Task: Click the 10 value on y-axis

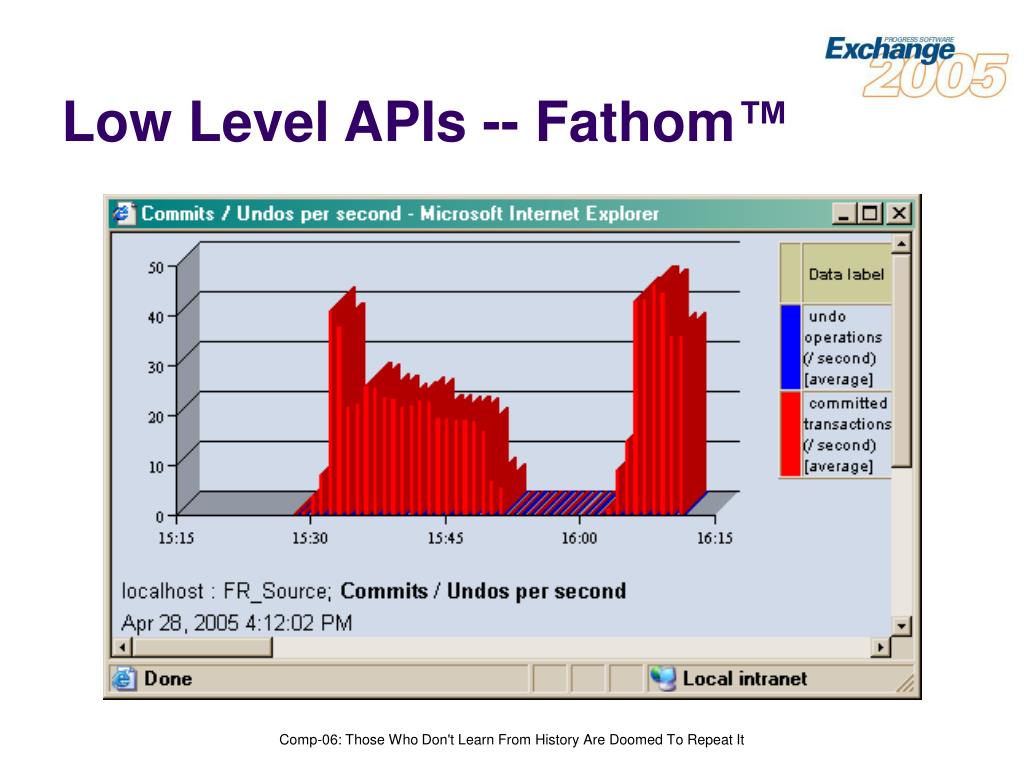Action: 155,466
